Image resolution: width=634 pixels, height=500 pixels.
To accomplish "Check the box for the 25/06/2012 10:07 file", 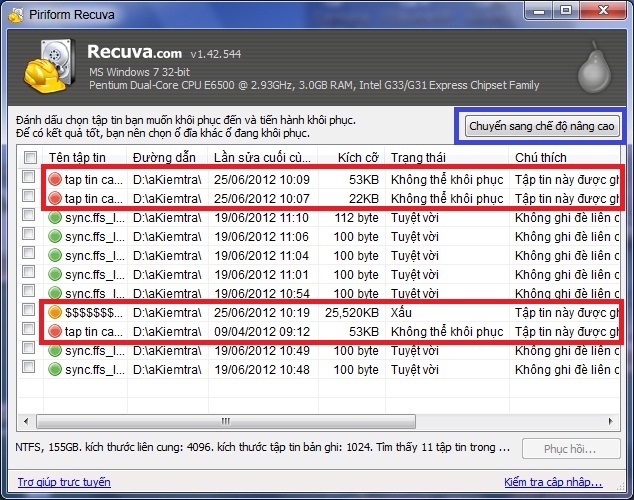I will coord(28,196).
